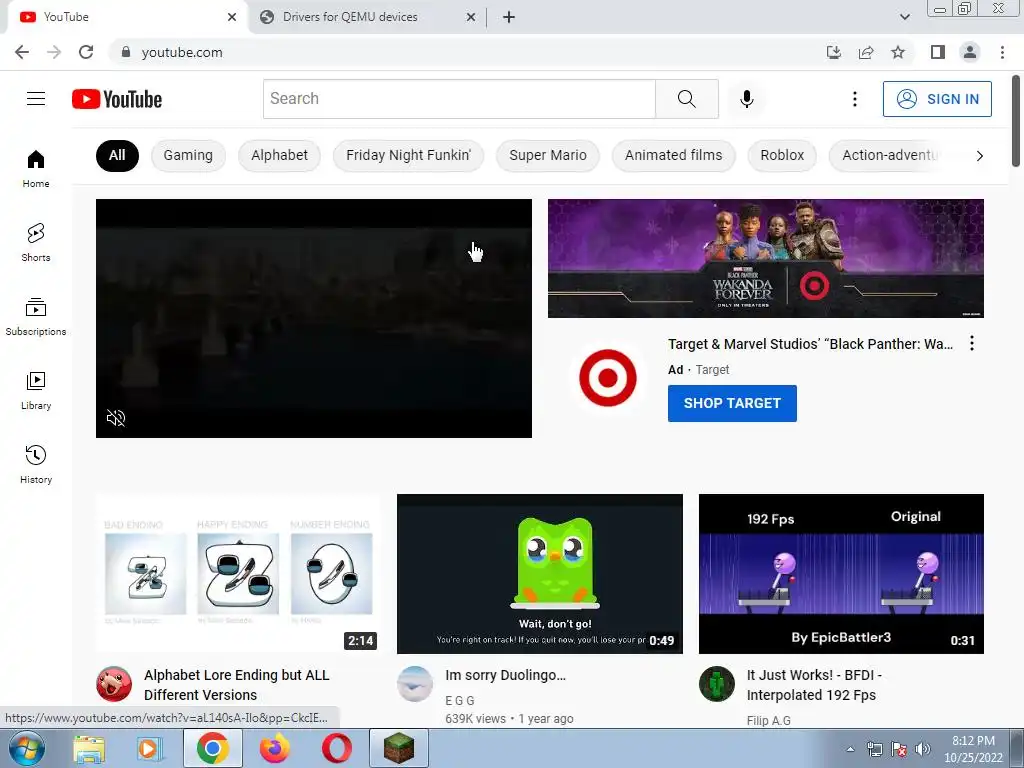The image size is (1024, 768).
Task: Open Alphabet Lore Ending video title
Action: (236, 685)
